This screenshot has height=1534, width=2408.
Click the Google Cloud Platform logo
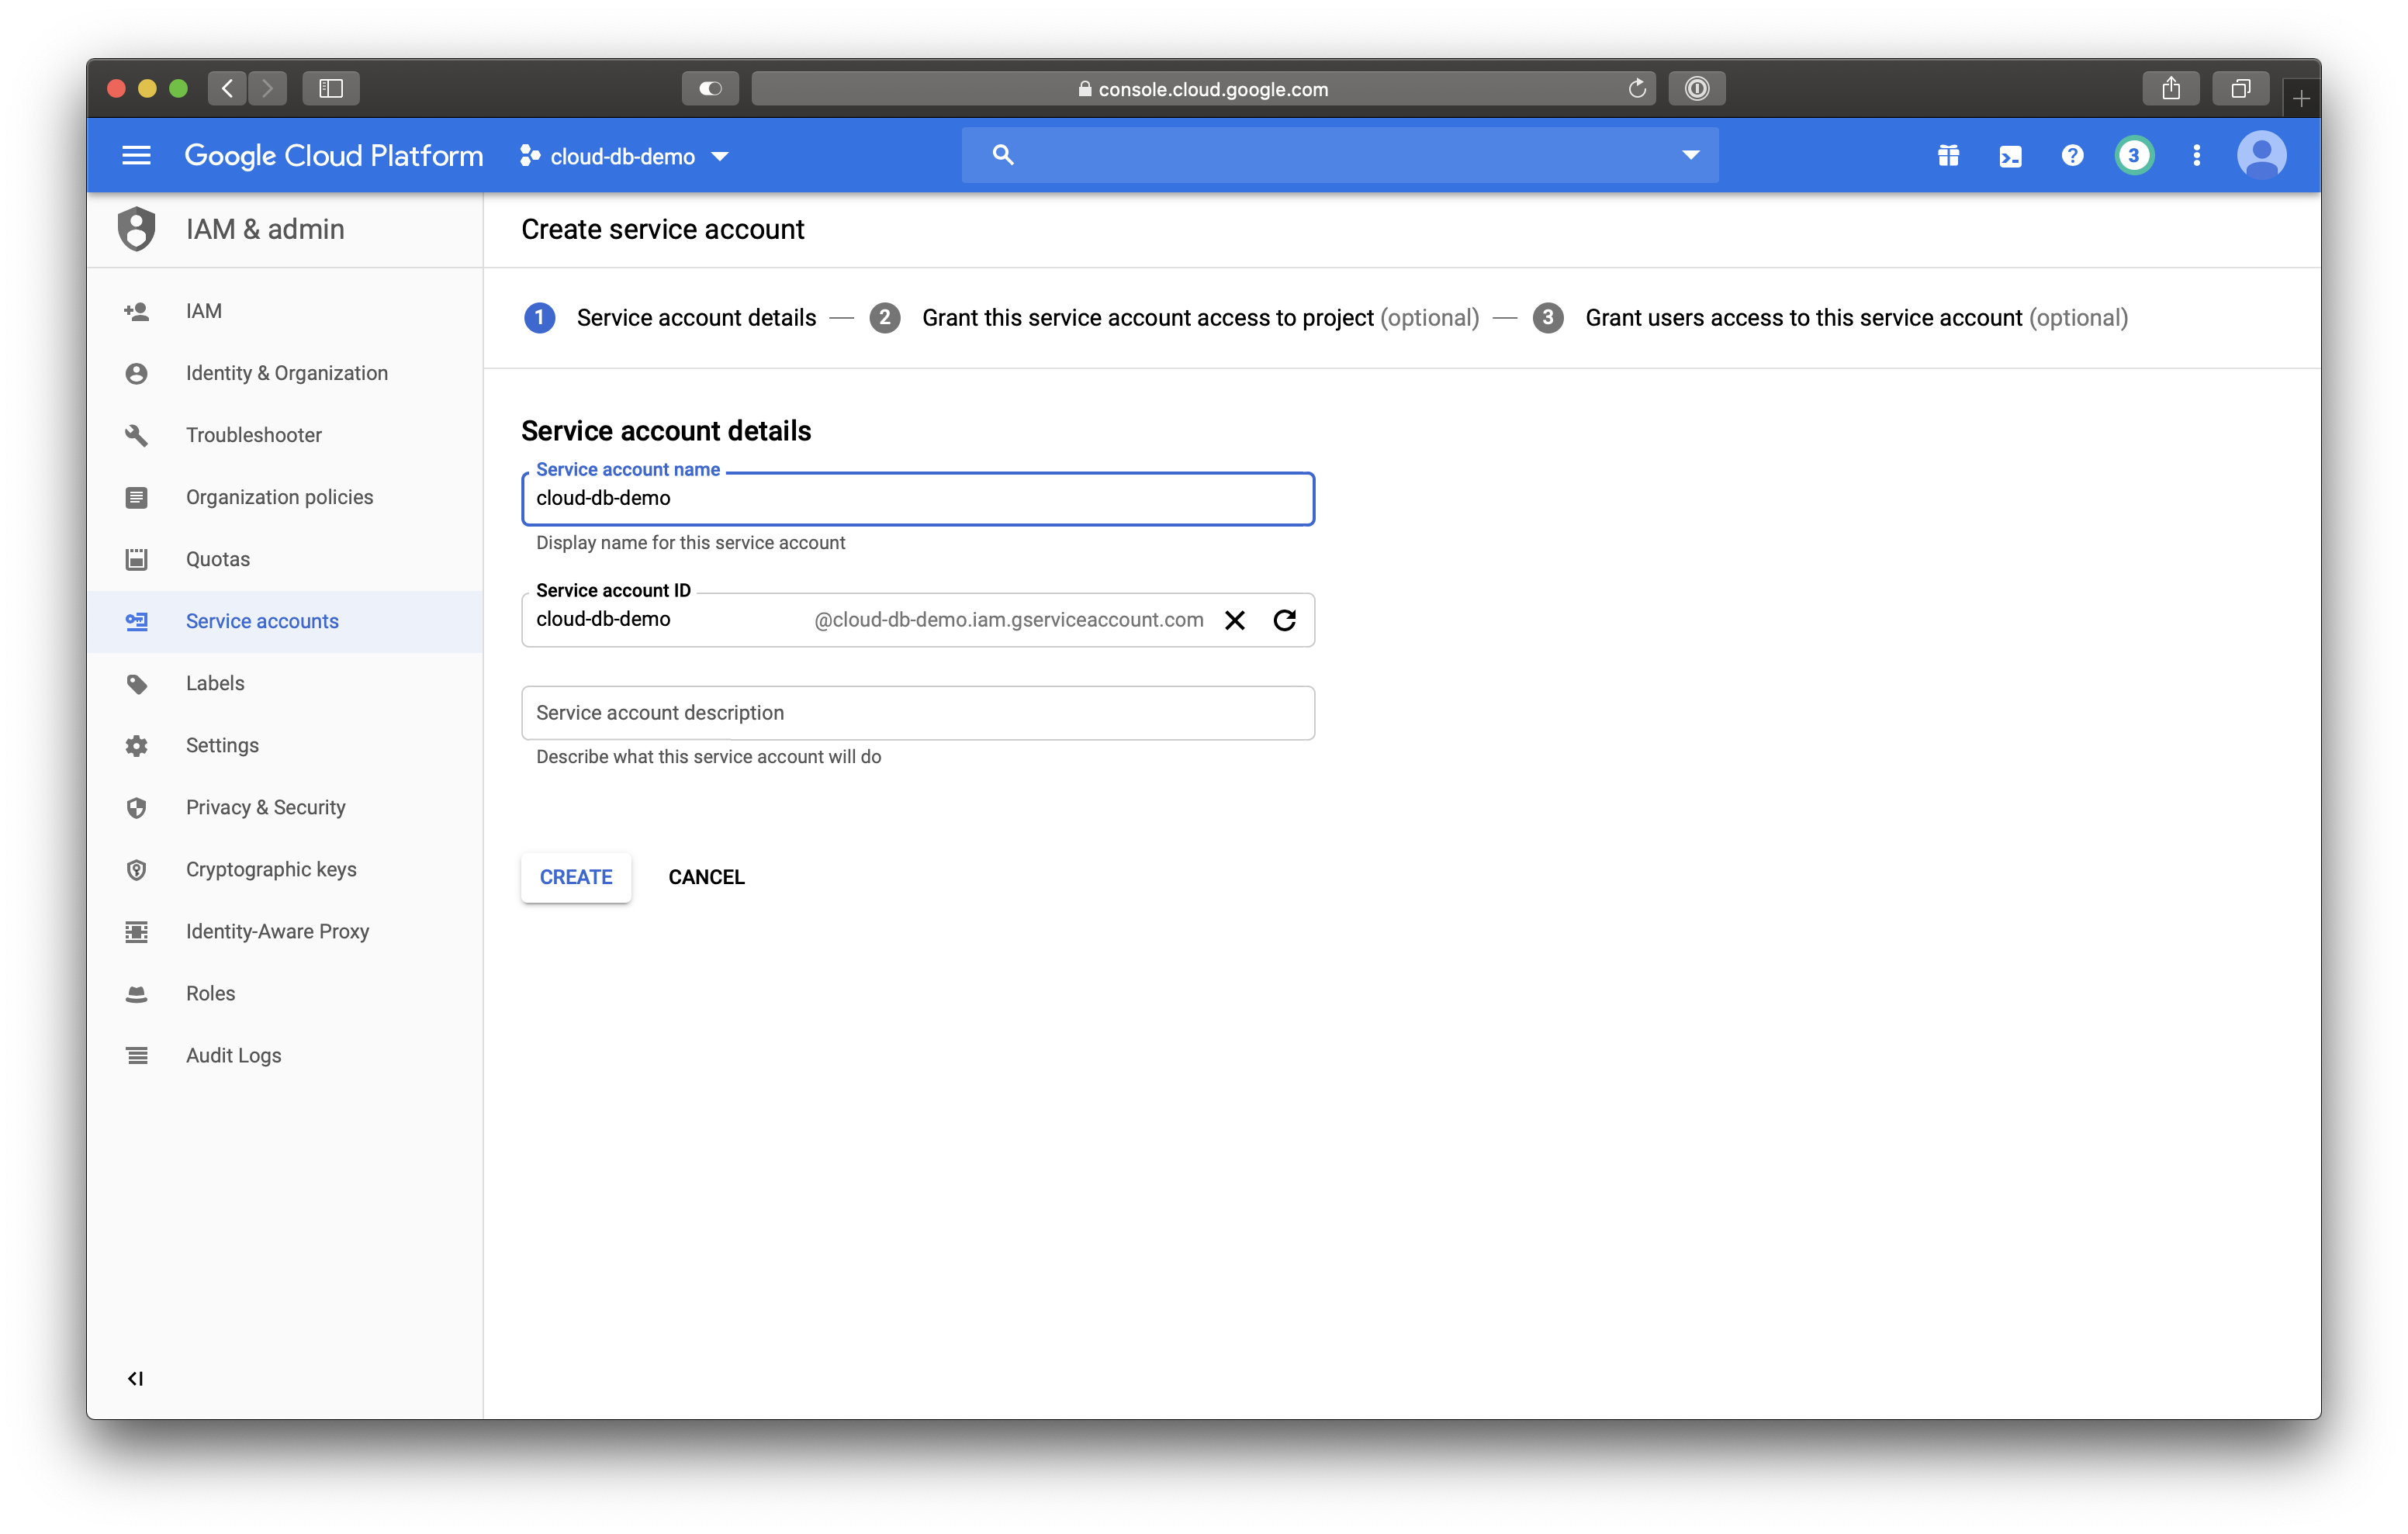[333, 156]
